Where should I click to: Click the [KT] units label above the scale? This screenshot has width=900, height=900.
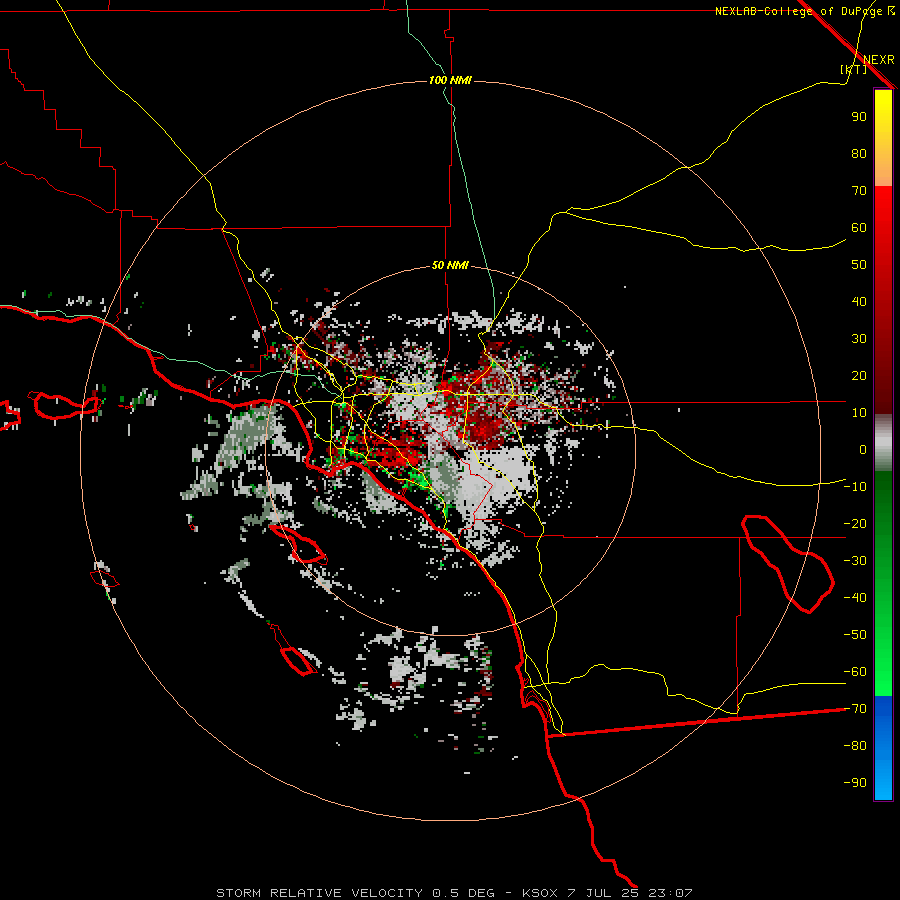(853, 69)
